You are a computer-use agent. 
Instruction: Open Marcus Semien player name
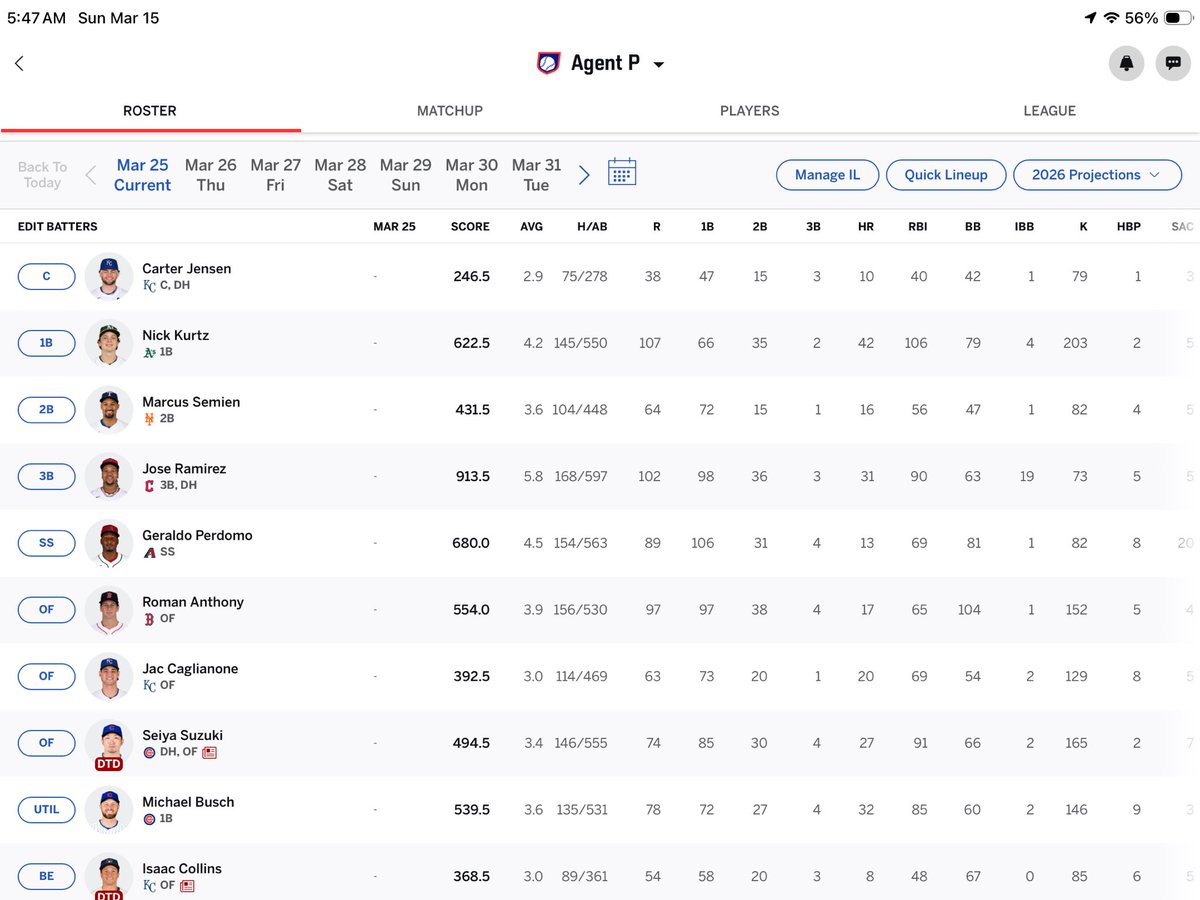click(191, 402)
